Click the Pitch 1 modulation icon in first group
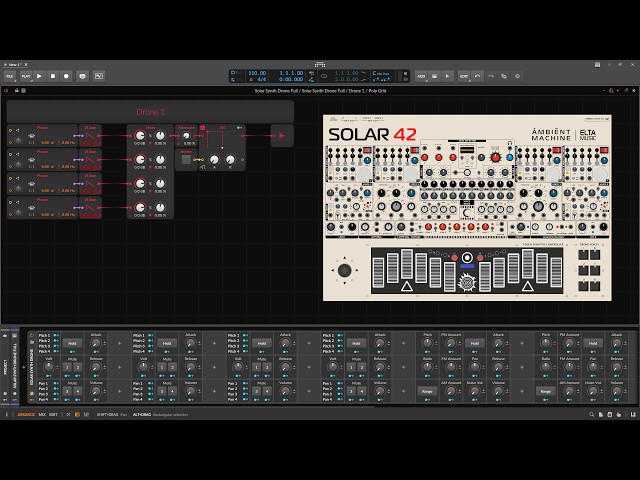Image resolution: width=640 pixels, height=480 pixels. pos(56,336)
